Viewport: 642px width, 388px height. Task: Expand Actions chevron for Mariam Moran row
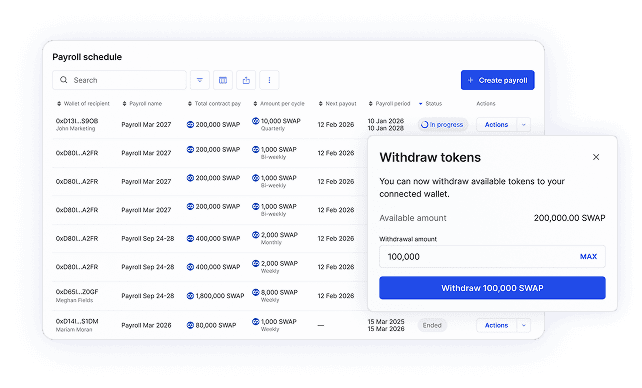tap(524, 325)
